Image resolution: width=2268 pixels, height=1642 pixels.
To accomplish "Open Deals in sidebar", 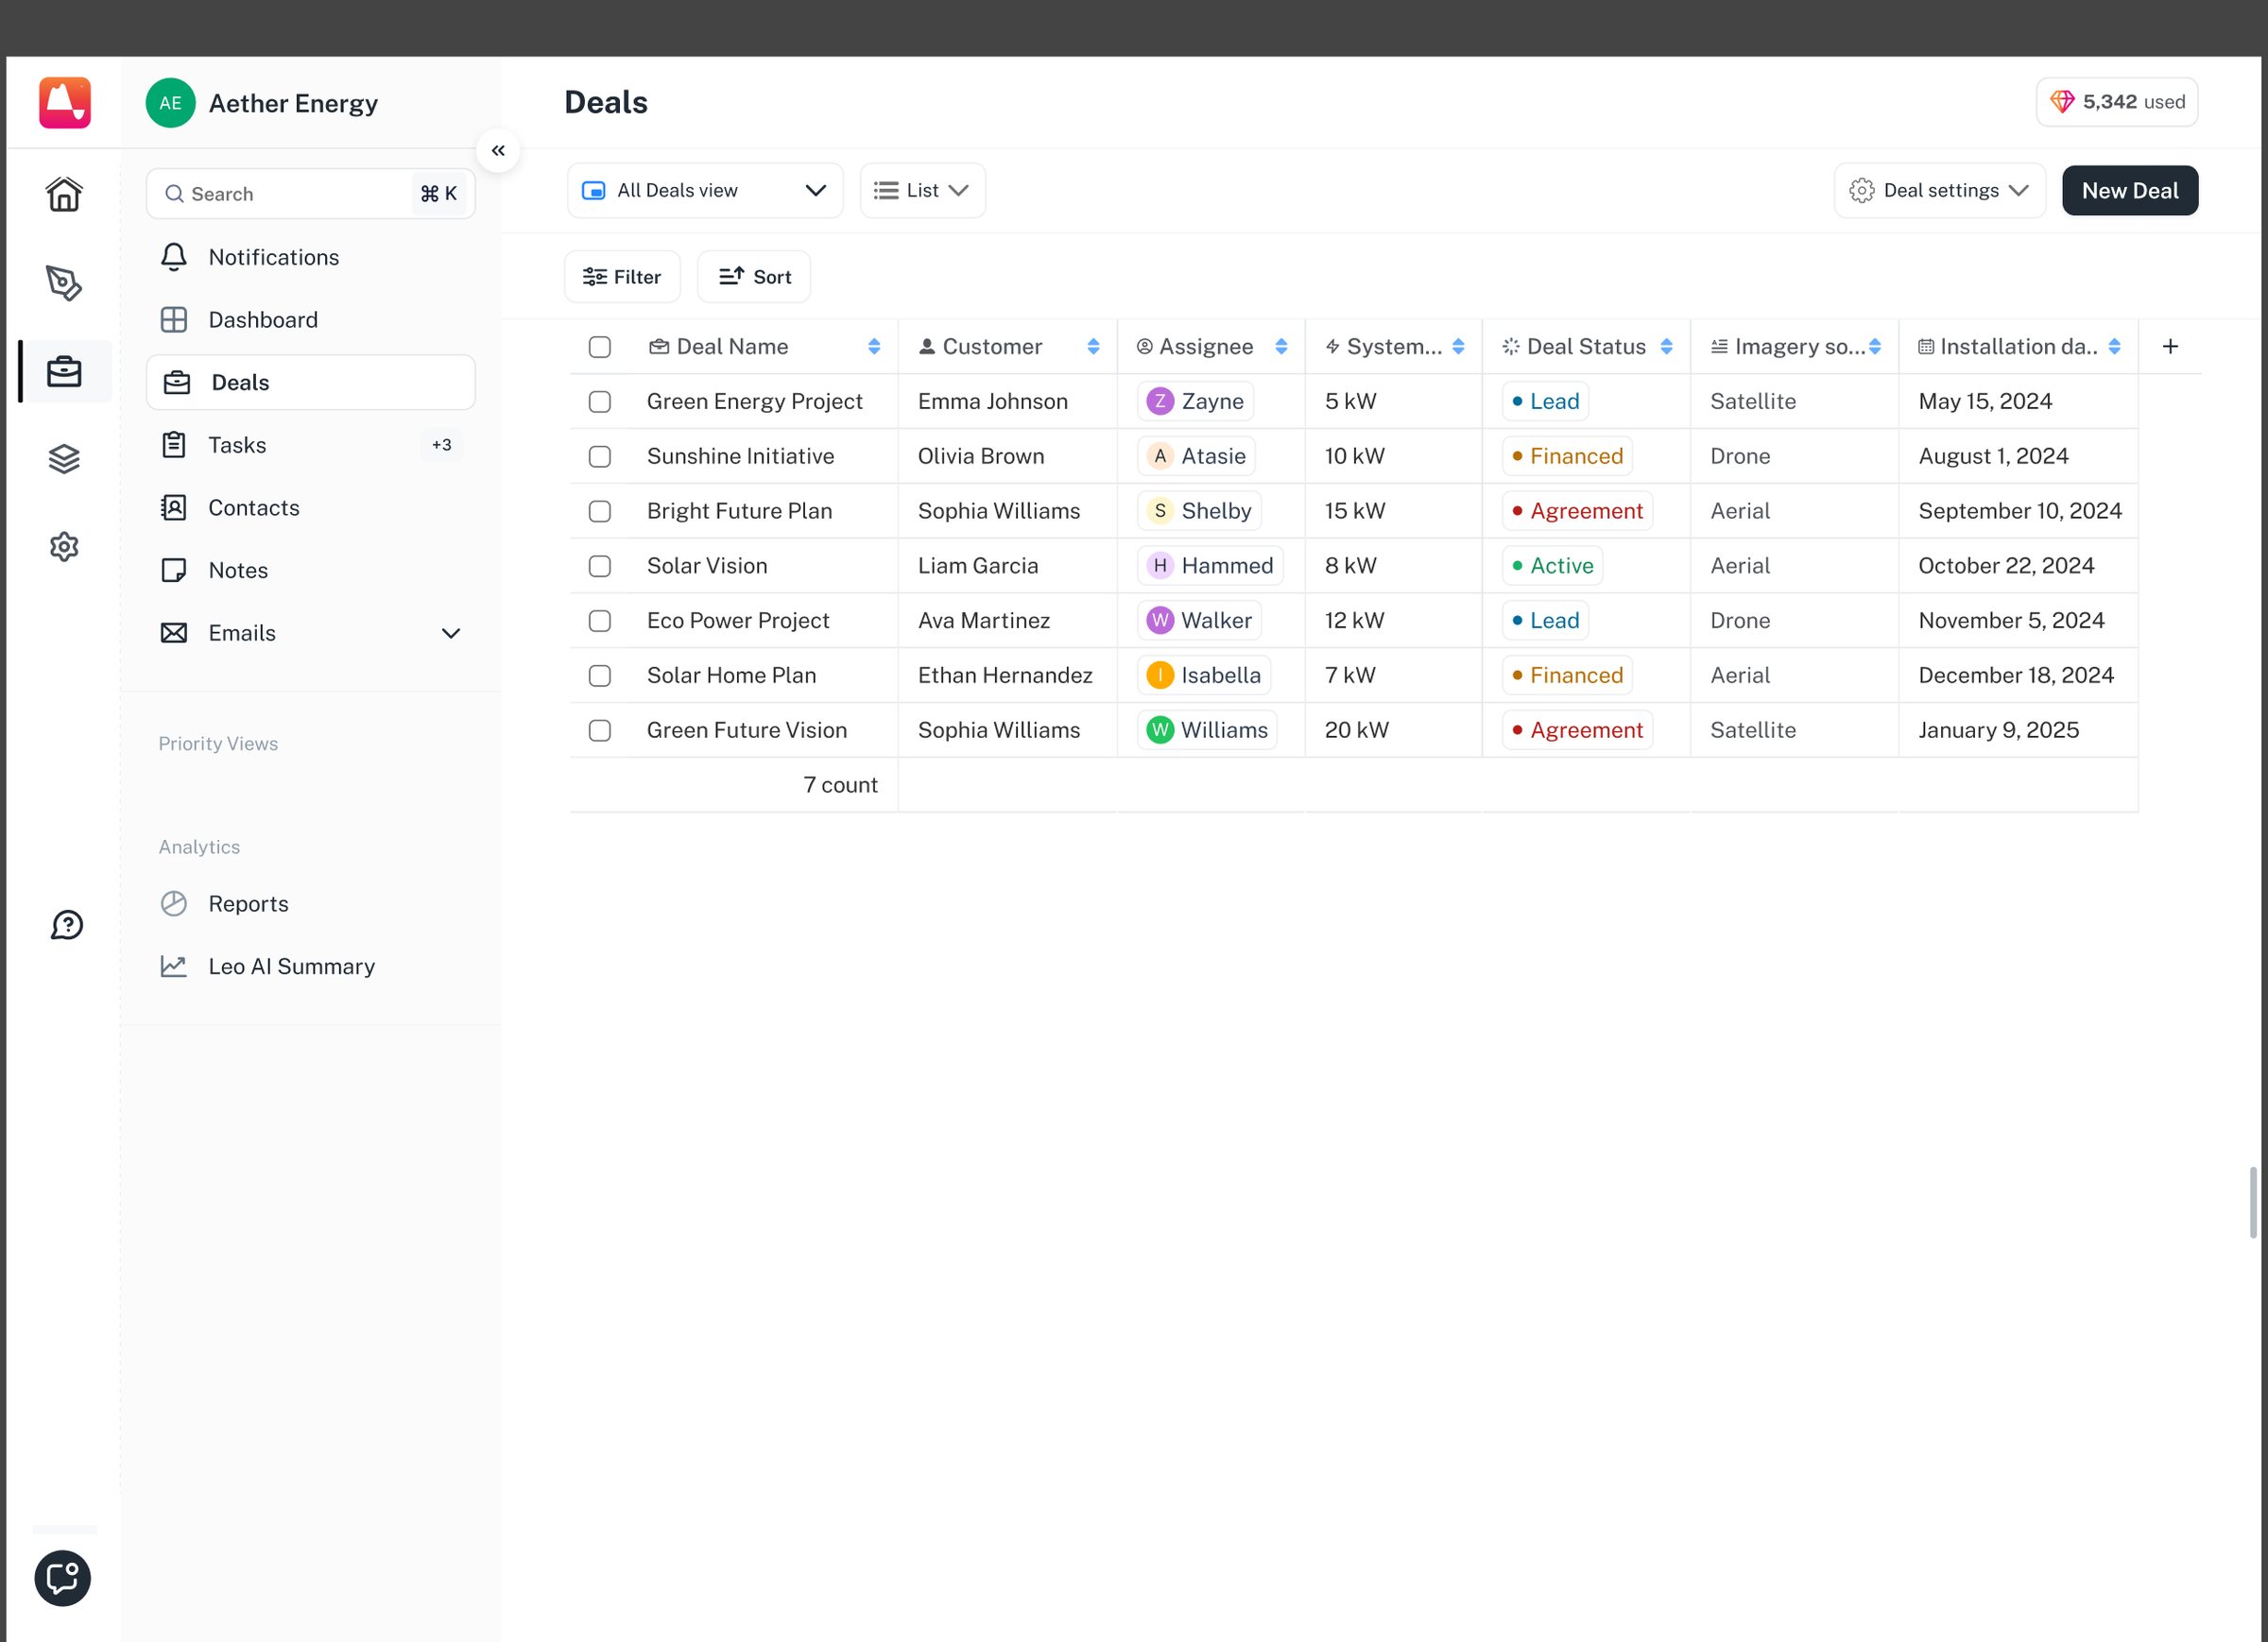I will coord(310,382).
